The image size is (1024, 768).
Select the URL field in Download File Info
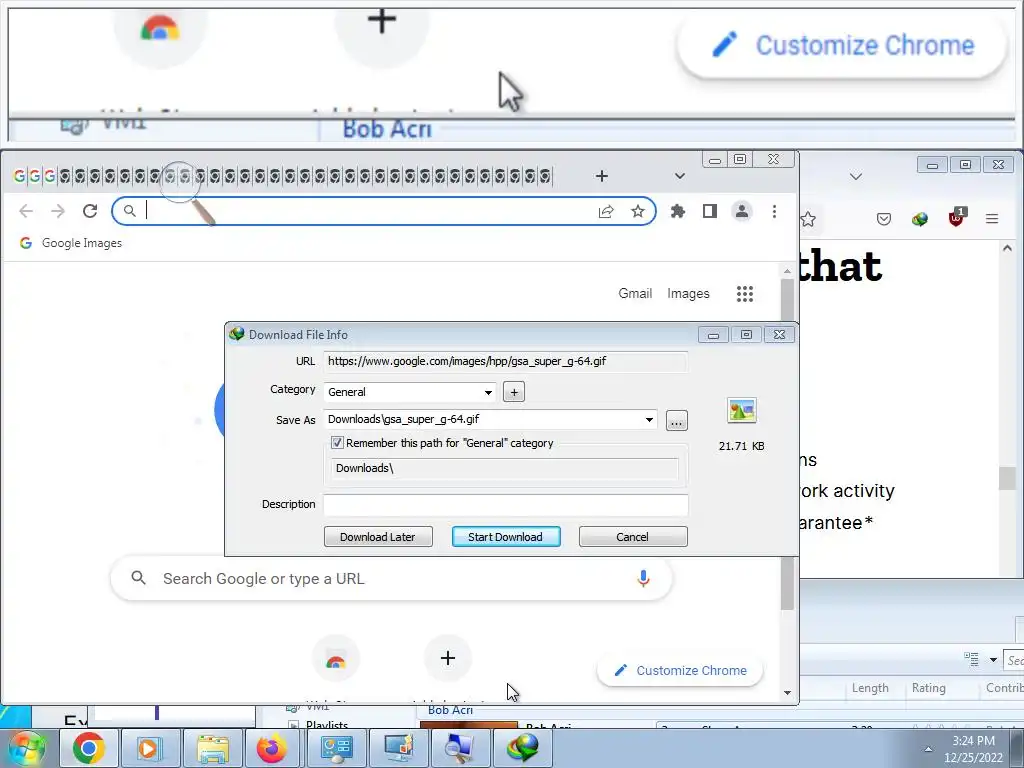click(505, 361)
